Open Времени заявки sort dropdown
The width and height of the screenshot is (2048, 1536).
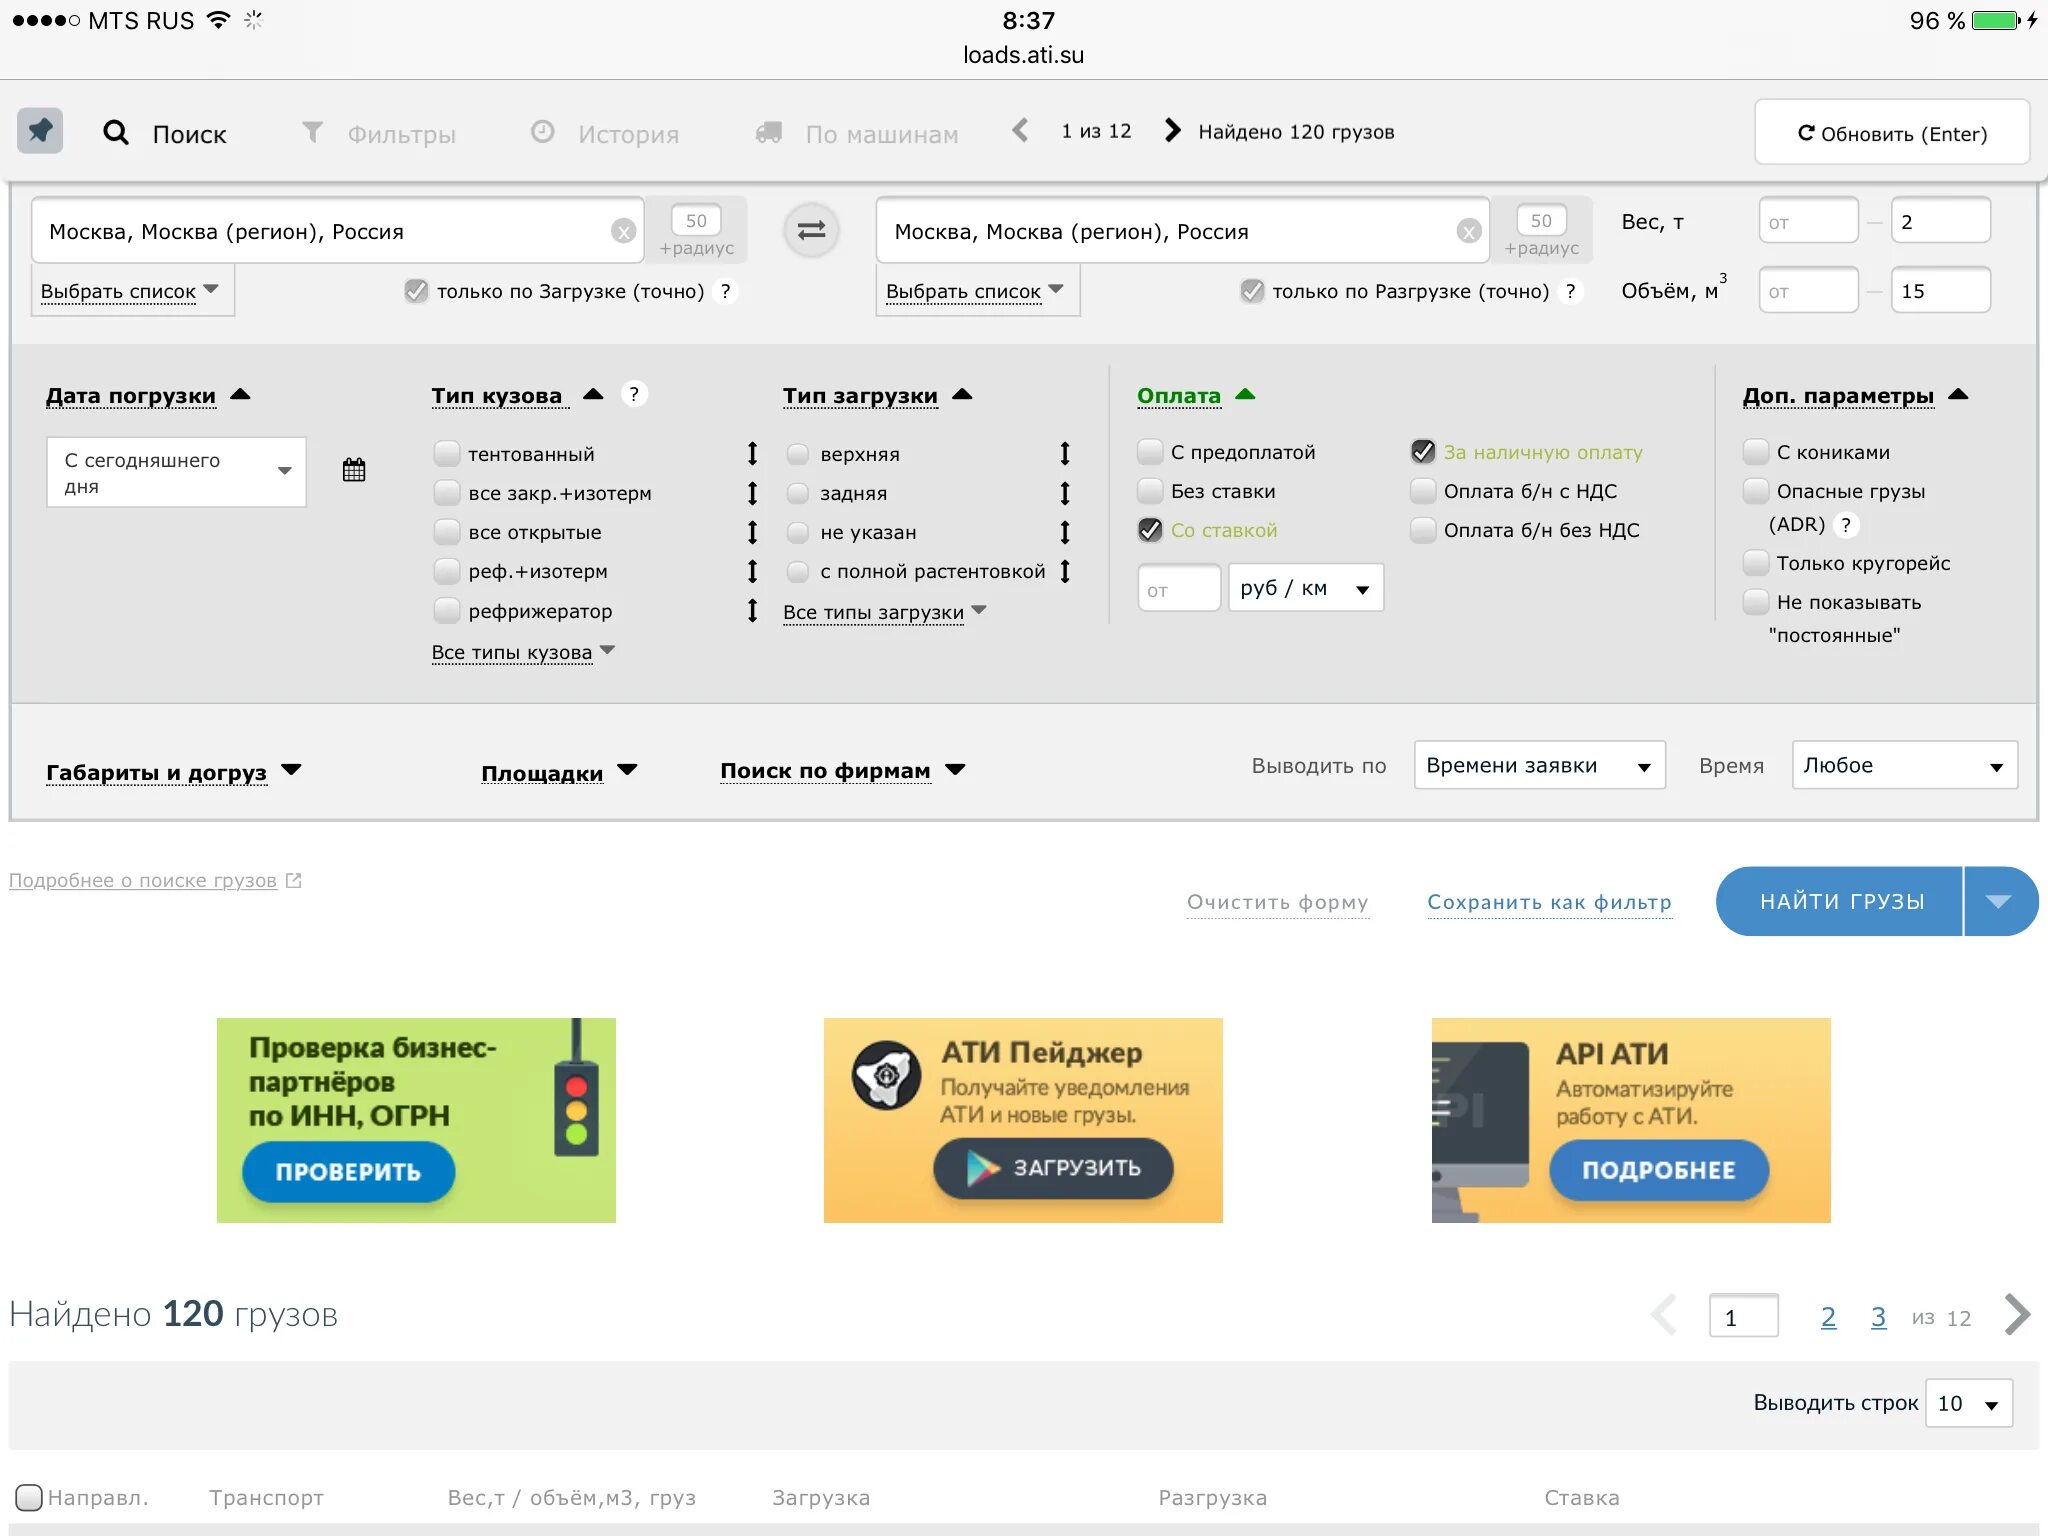(x=1540, y=766)
